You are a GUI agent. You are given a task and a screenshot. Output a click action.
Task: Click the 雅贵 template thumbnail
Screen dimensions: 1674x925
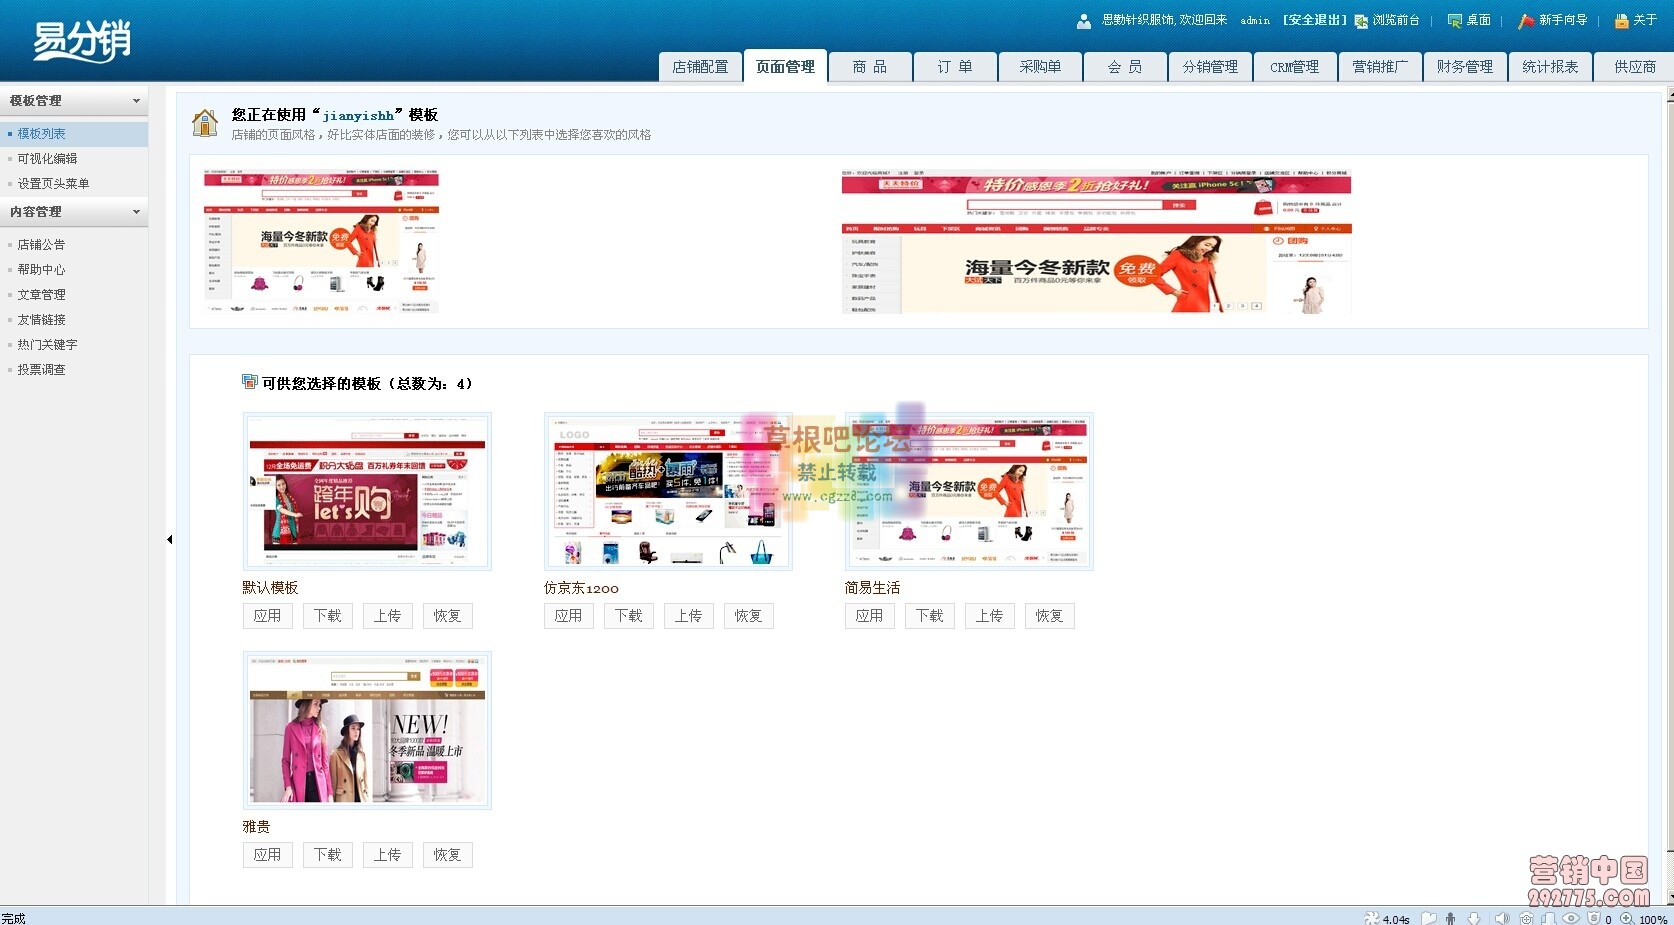(367, 730)
